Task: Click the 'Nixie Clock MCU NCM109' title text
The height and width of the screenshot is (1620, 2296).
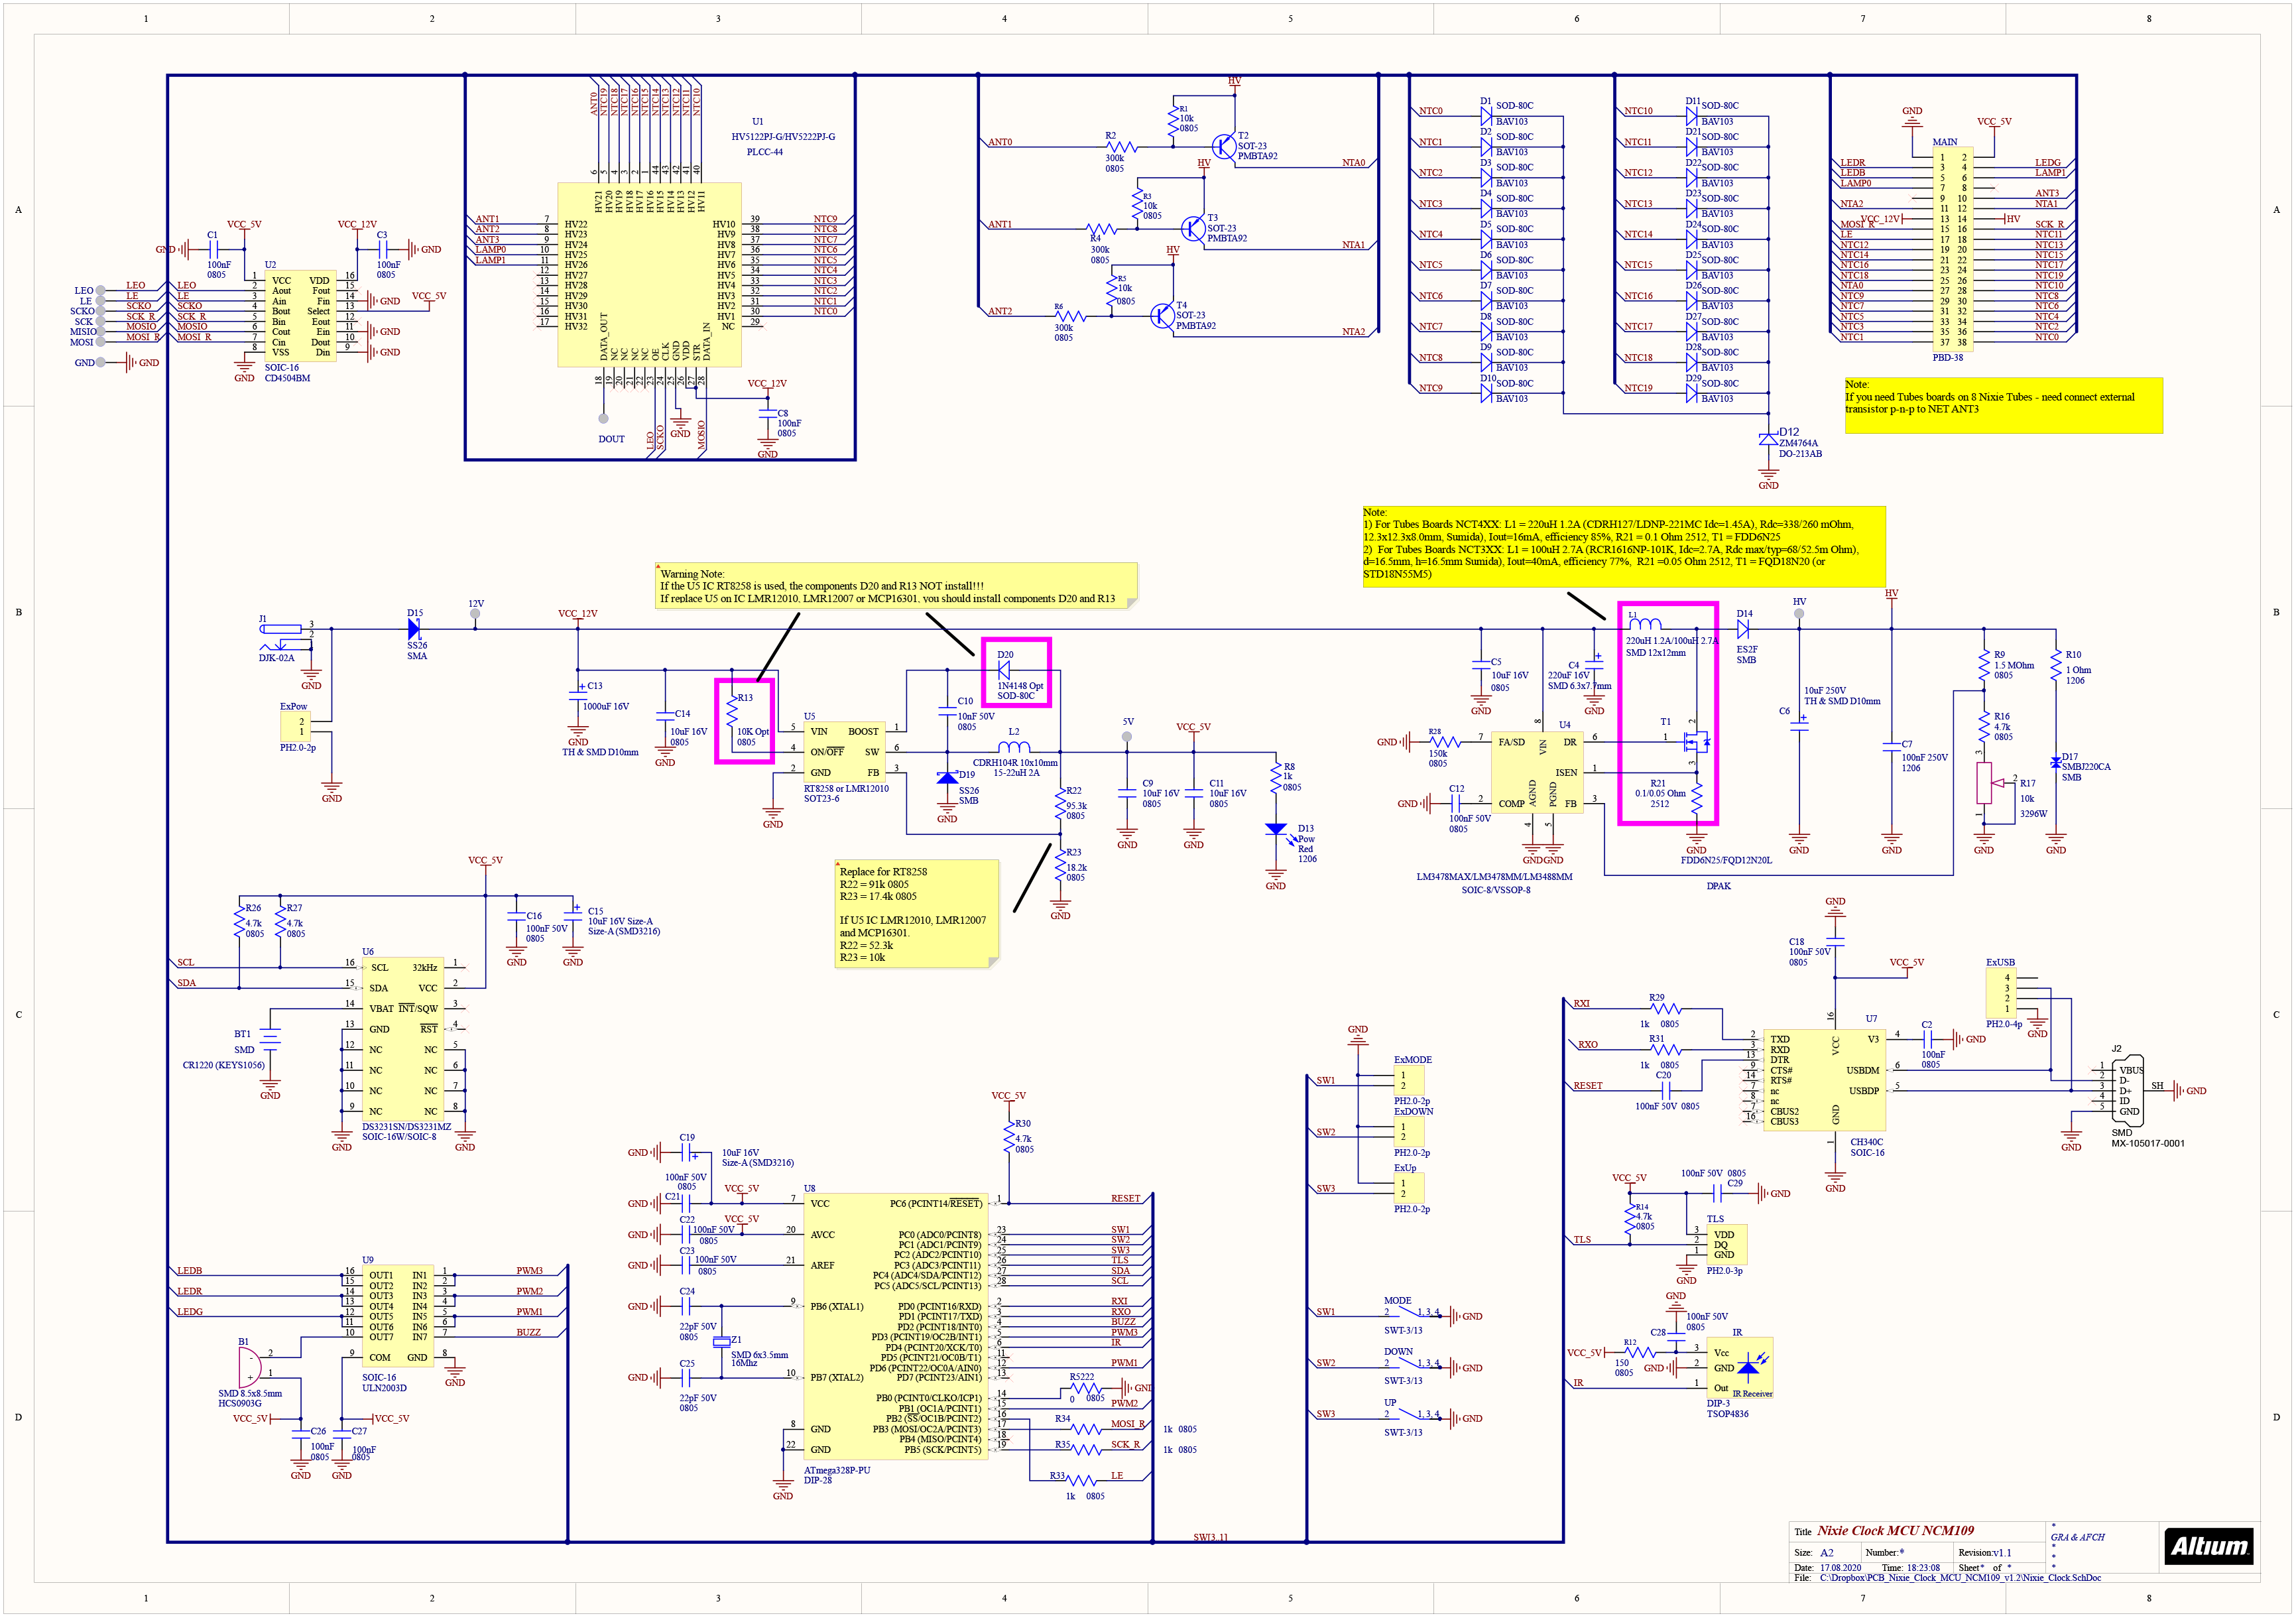Action: tap(1895, 1530)
